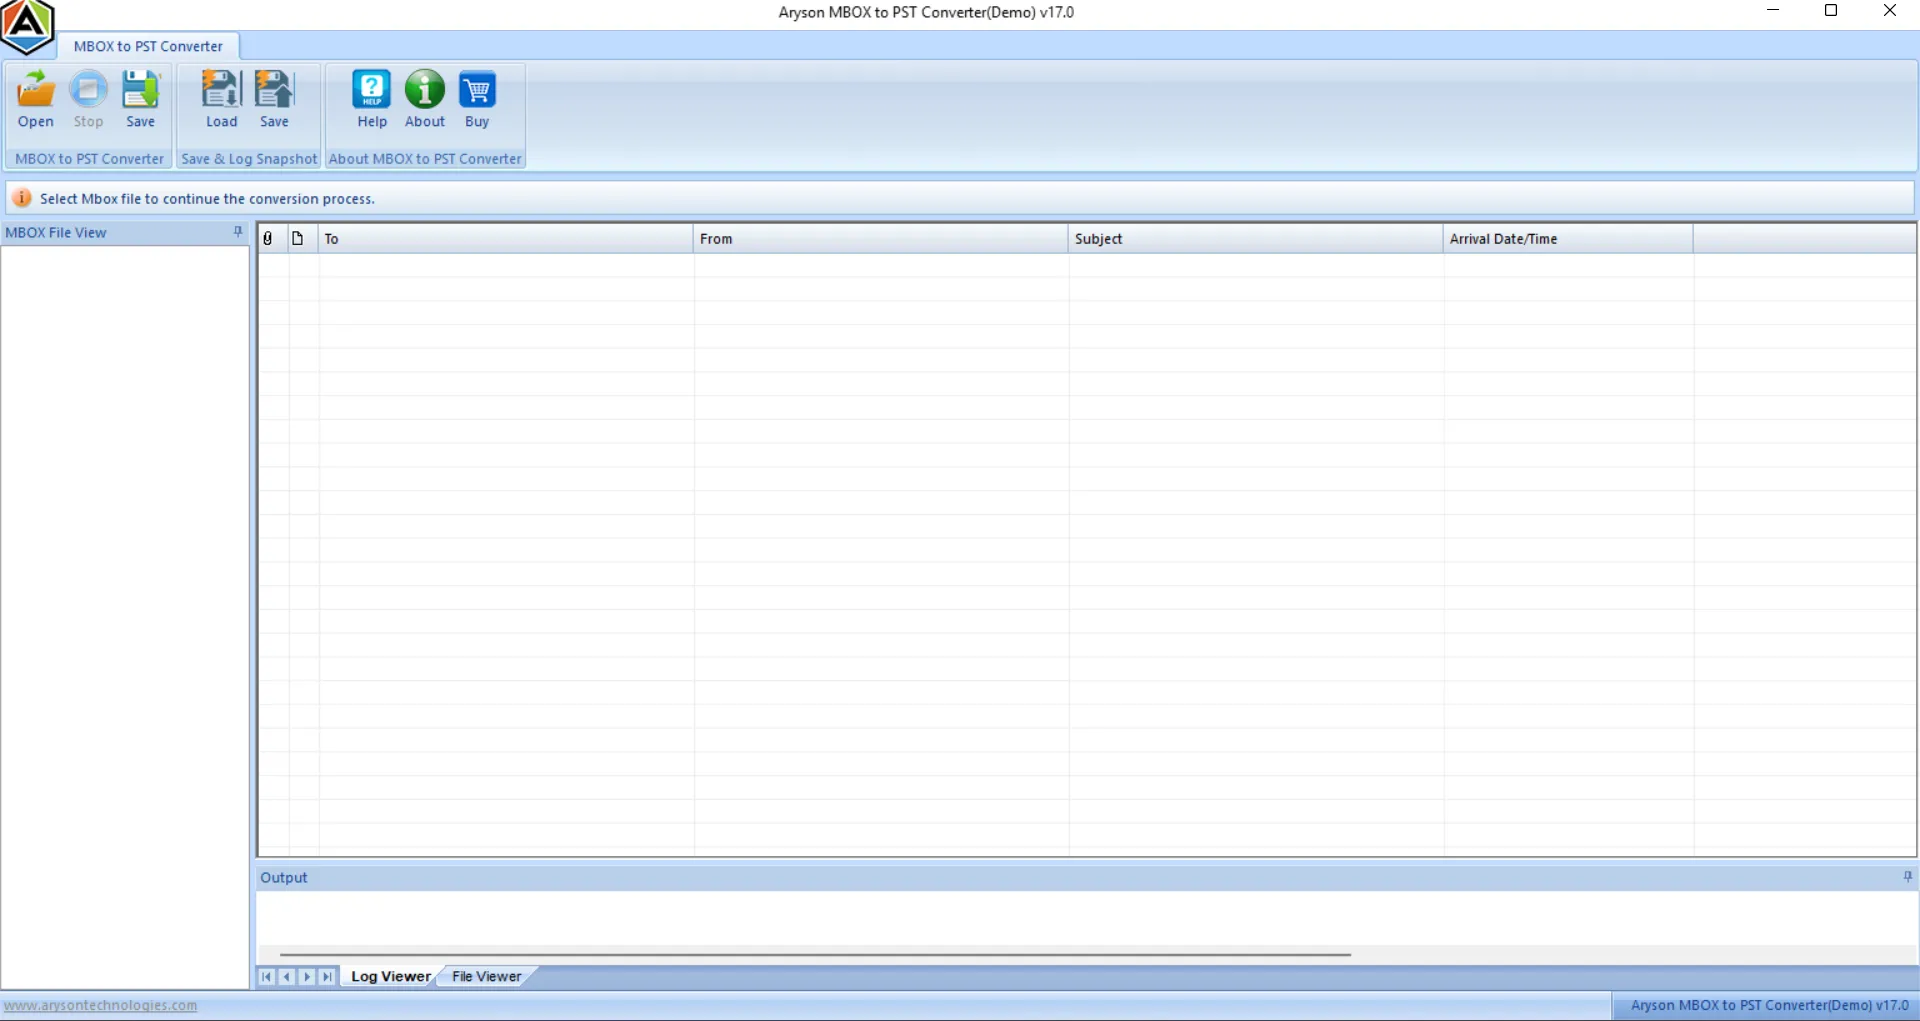This screenshot has height=1021, width=1920.
Task: Toggle auto-hide for the MBOX File View panel
Action: click(237, 232)
